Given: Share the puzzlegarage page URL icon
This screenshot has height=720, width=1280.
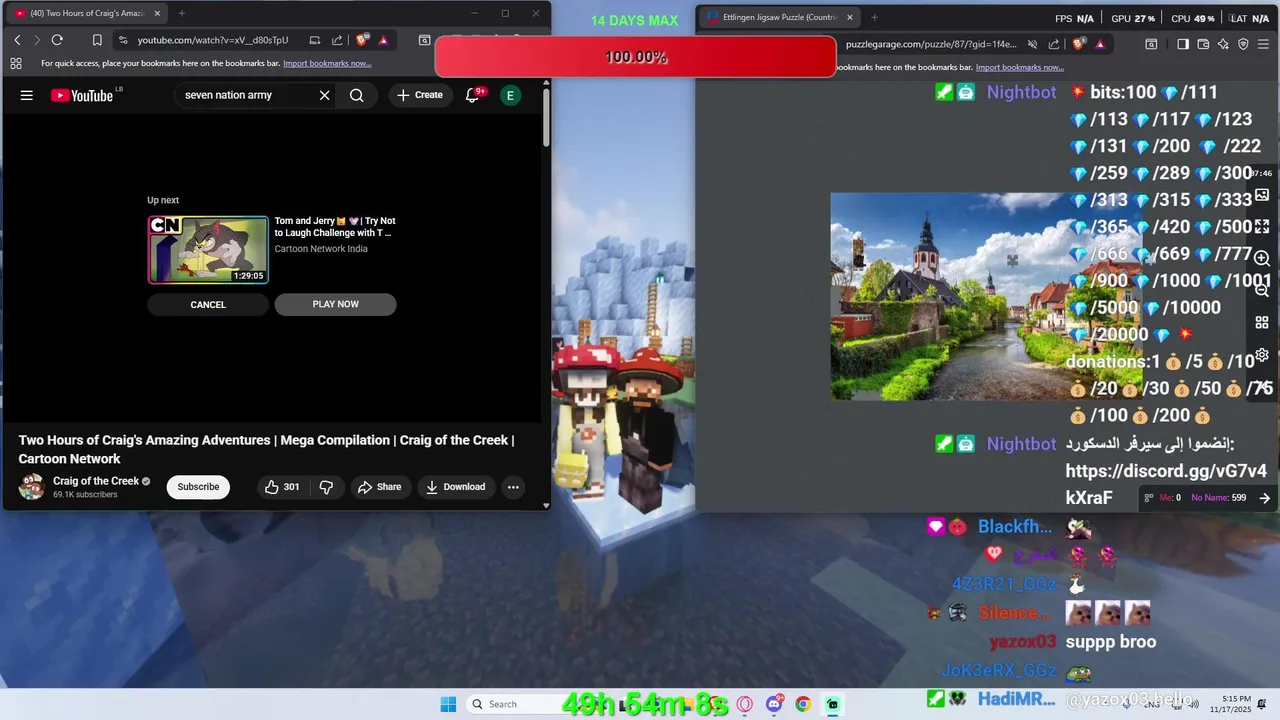Looking at the screenshot, I should 1054,44.
